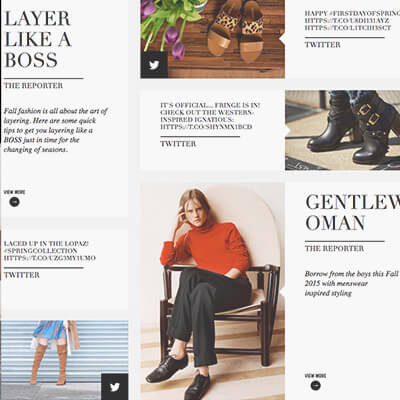
Task: Click the Twitter bird icon on sandals photo
Action: (154, 65)
